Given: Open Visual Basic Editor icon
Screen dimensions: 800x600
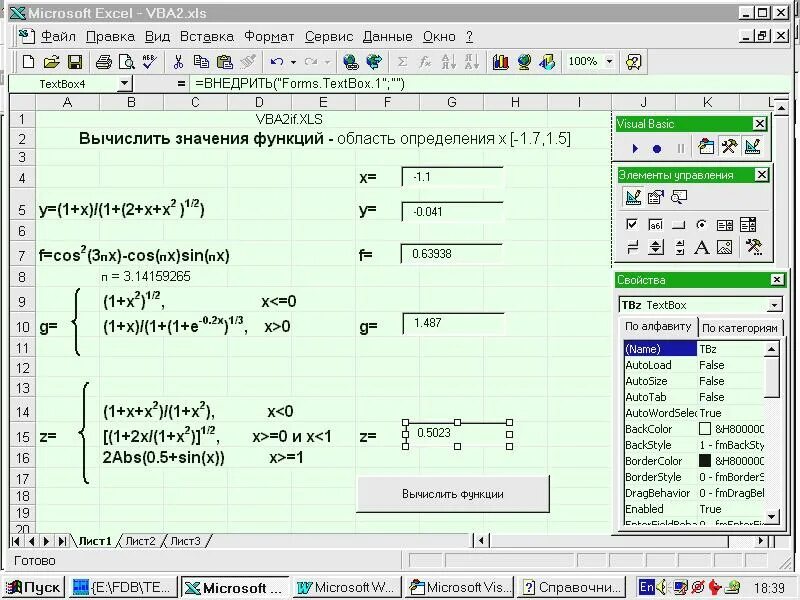Looking at the screenshot, I should pyautogui.click(x=706, y=147).
